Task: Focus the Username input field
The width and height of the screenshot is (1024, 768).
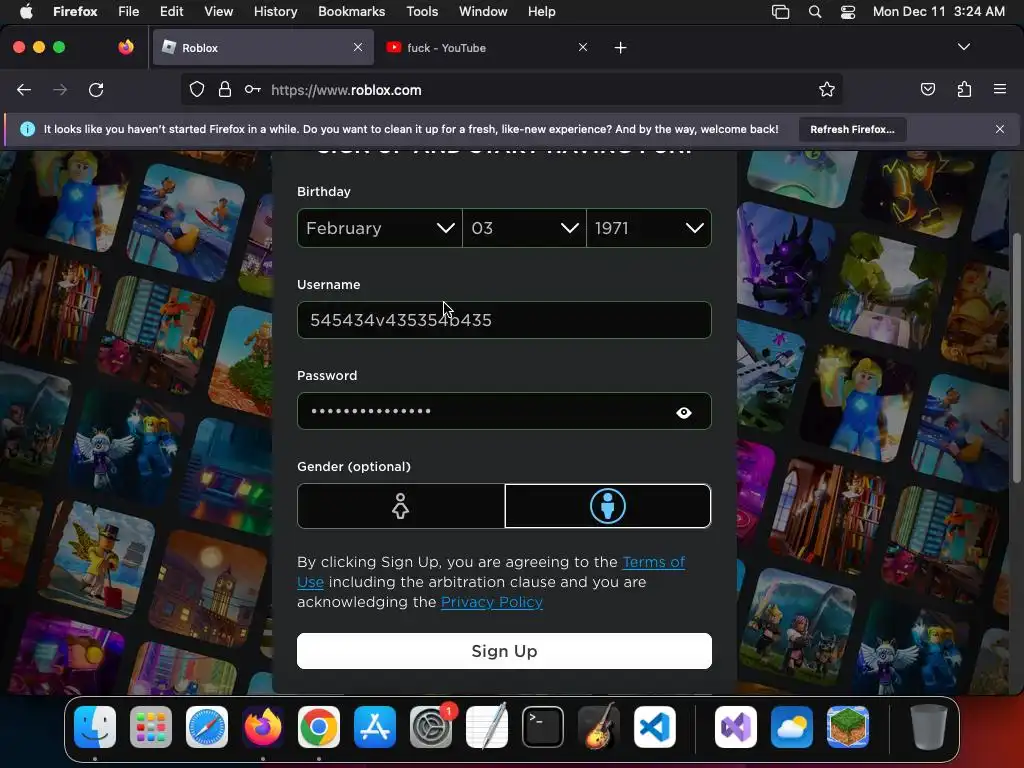Action: click(504, 320)
